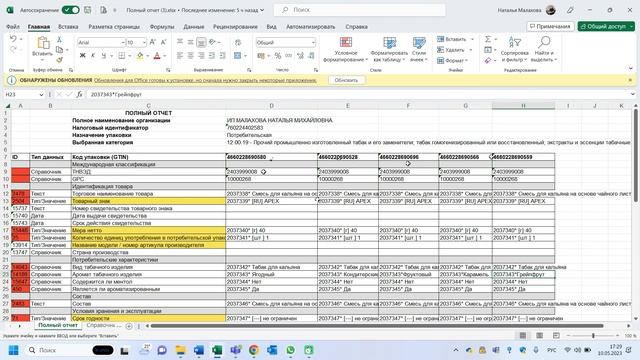The width and height of the screenshot is (640, 360).
Task: Switch to Разметка страницы tab
Action: click(114, 27)
